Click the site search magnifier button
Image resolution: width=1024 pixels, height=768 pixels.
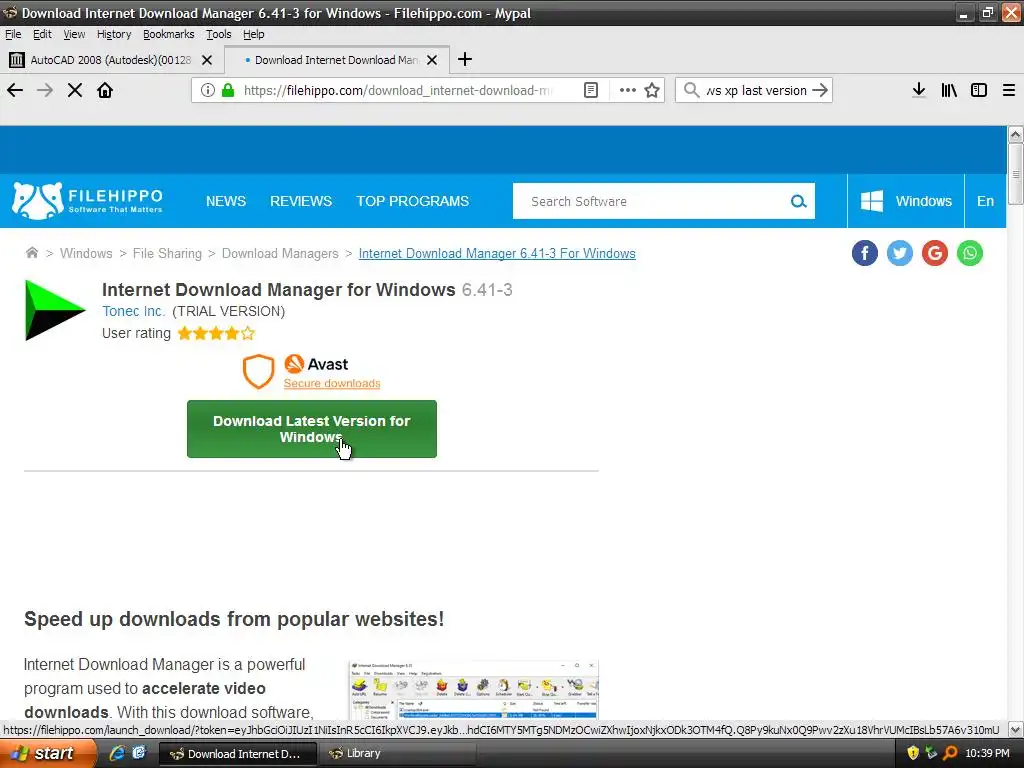[798, 201]
